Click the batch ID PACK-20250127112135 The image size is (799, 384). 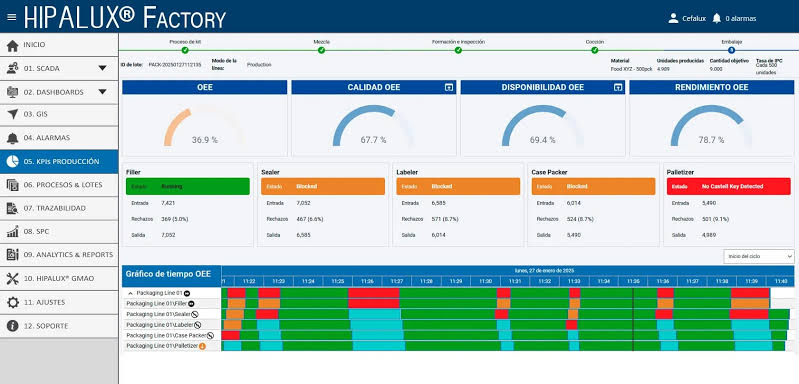pos(175,65)
